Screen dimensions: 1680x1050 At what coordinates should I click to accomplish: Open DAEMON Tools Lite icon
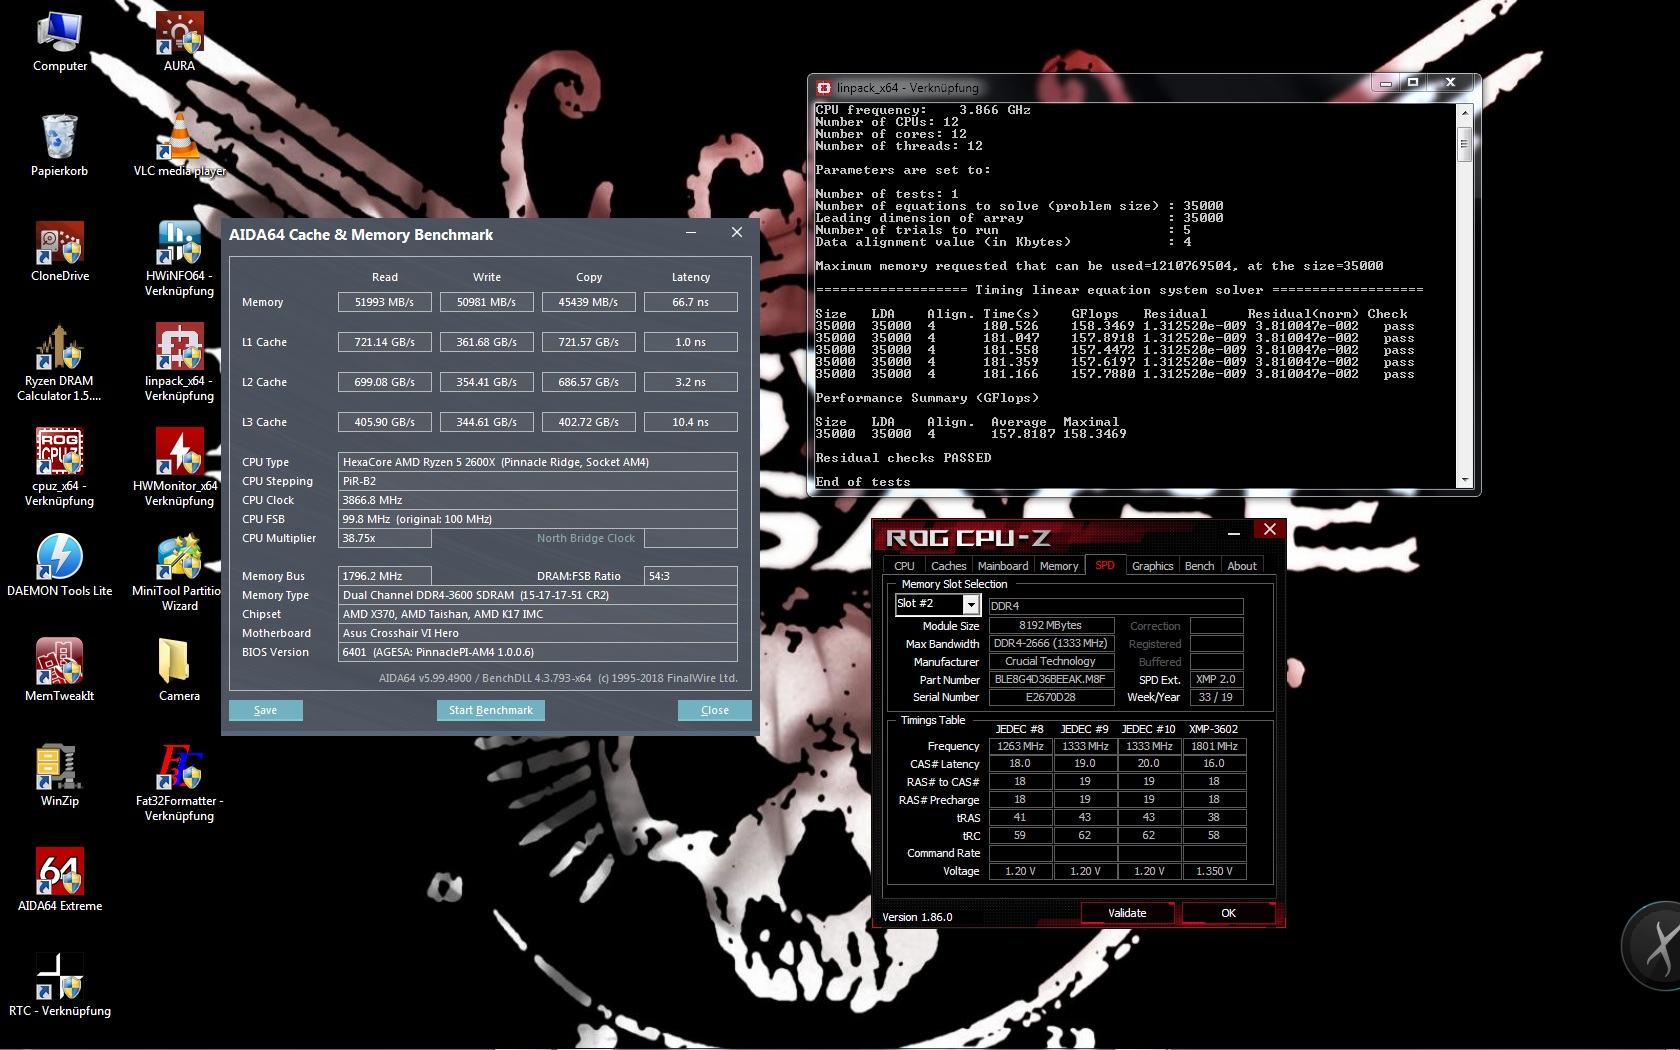point(60,566)
